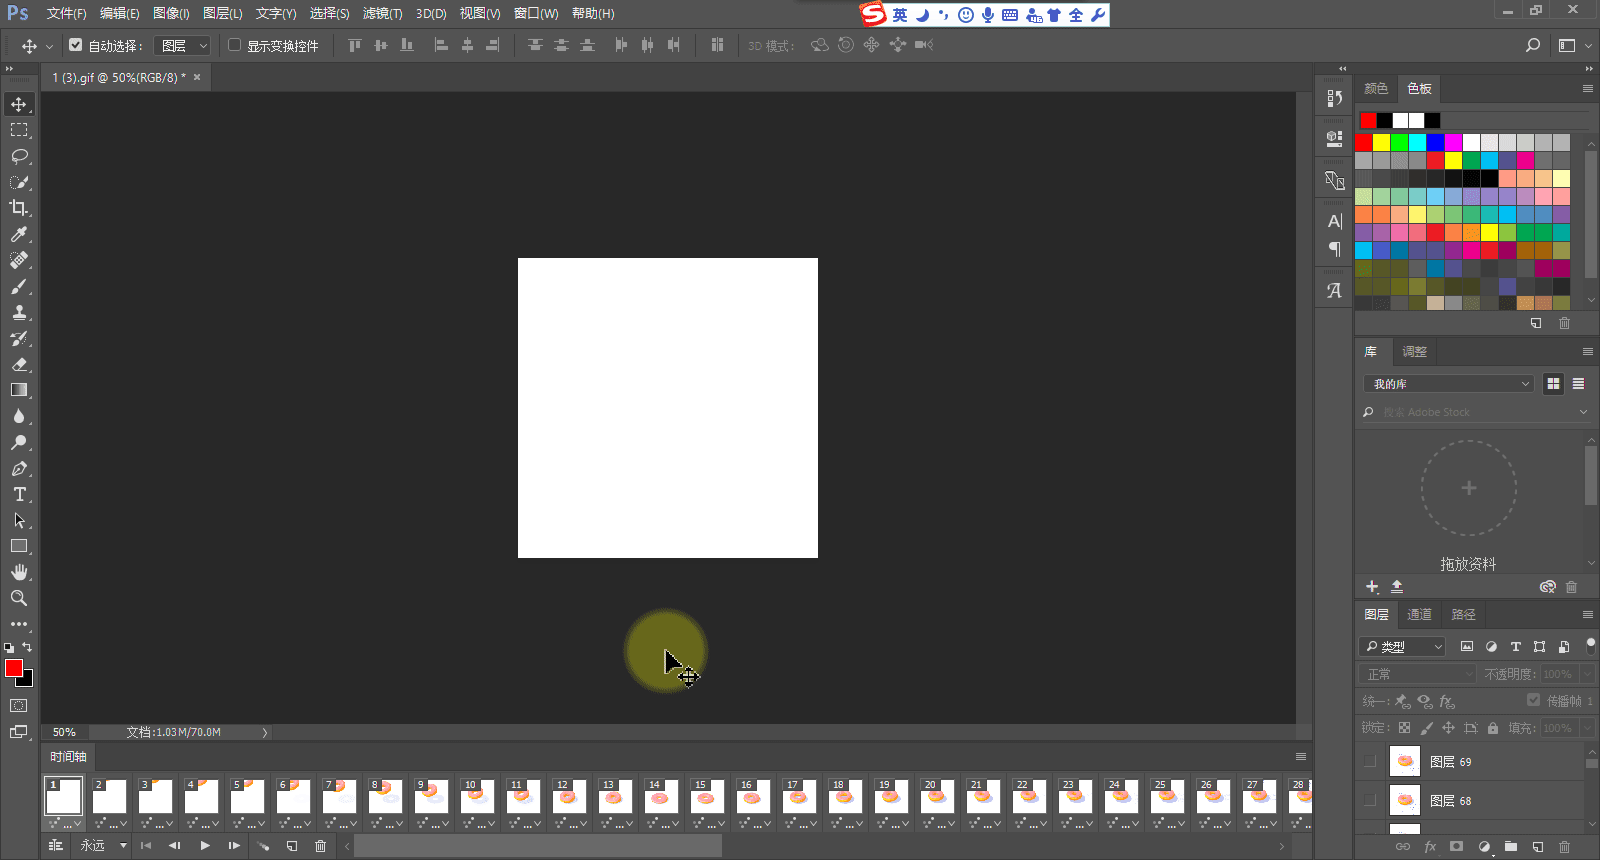
Task: Expand the 我的库 library dropdown
Action: [1447, 384]
